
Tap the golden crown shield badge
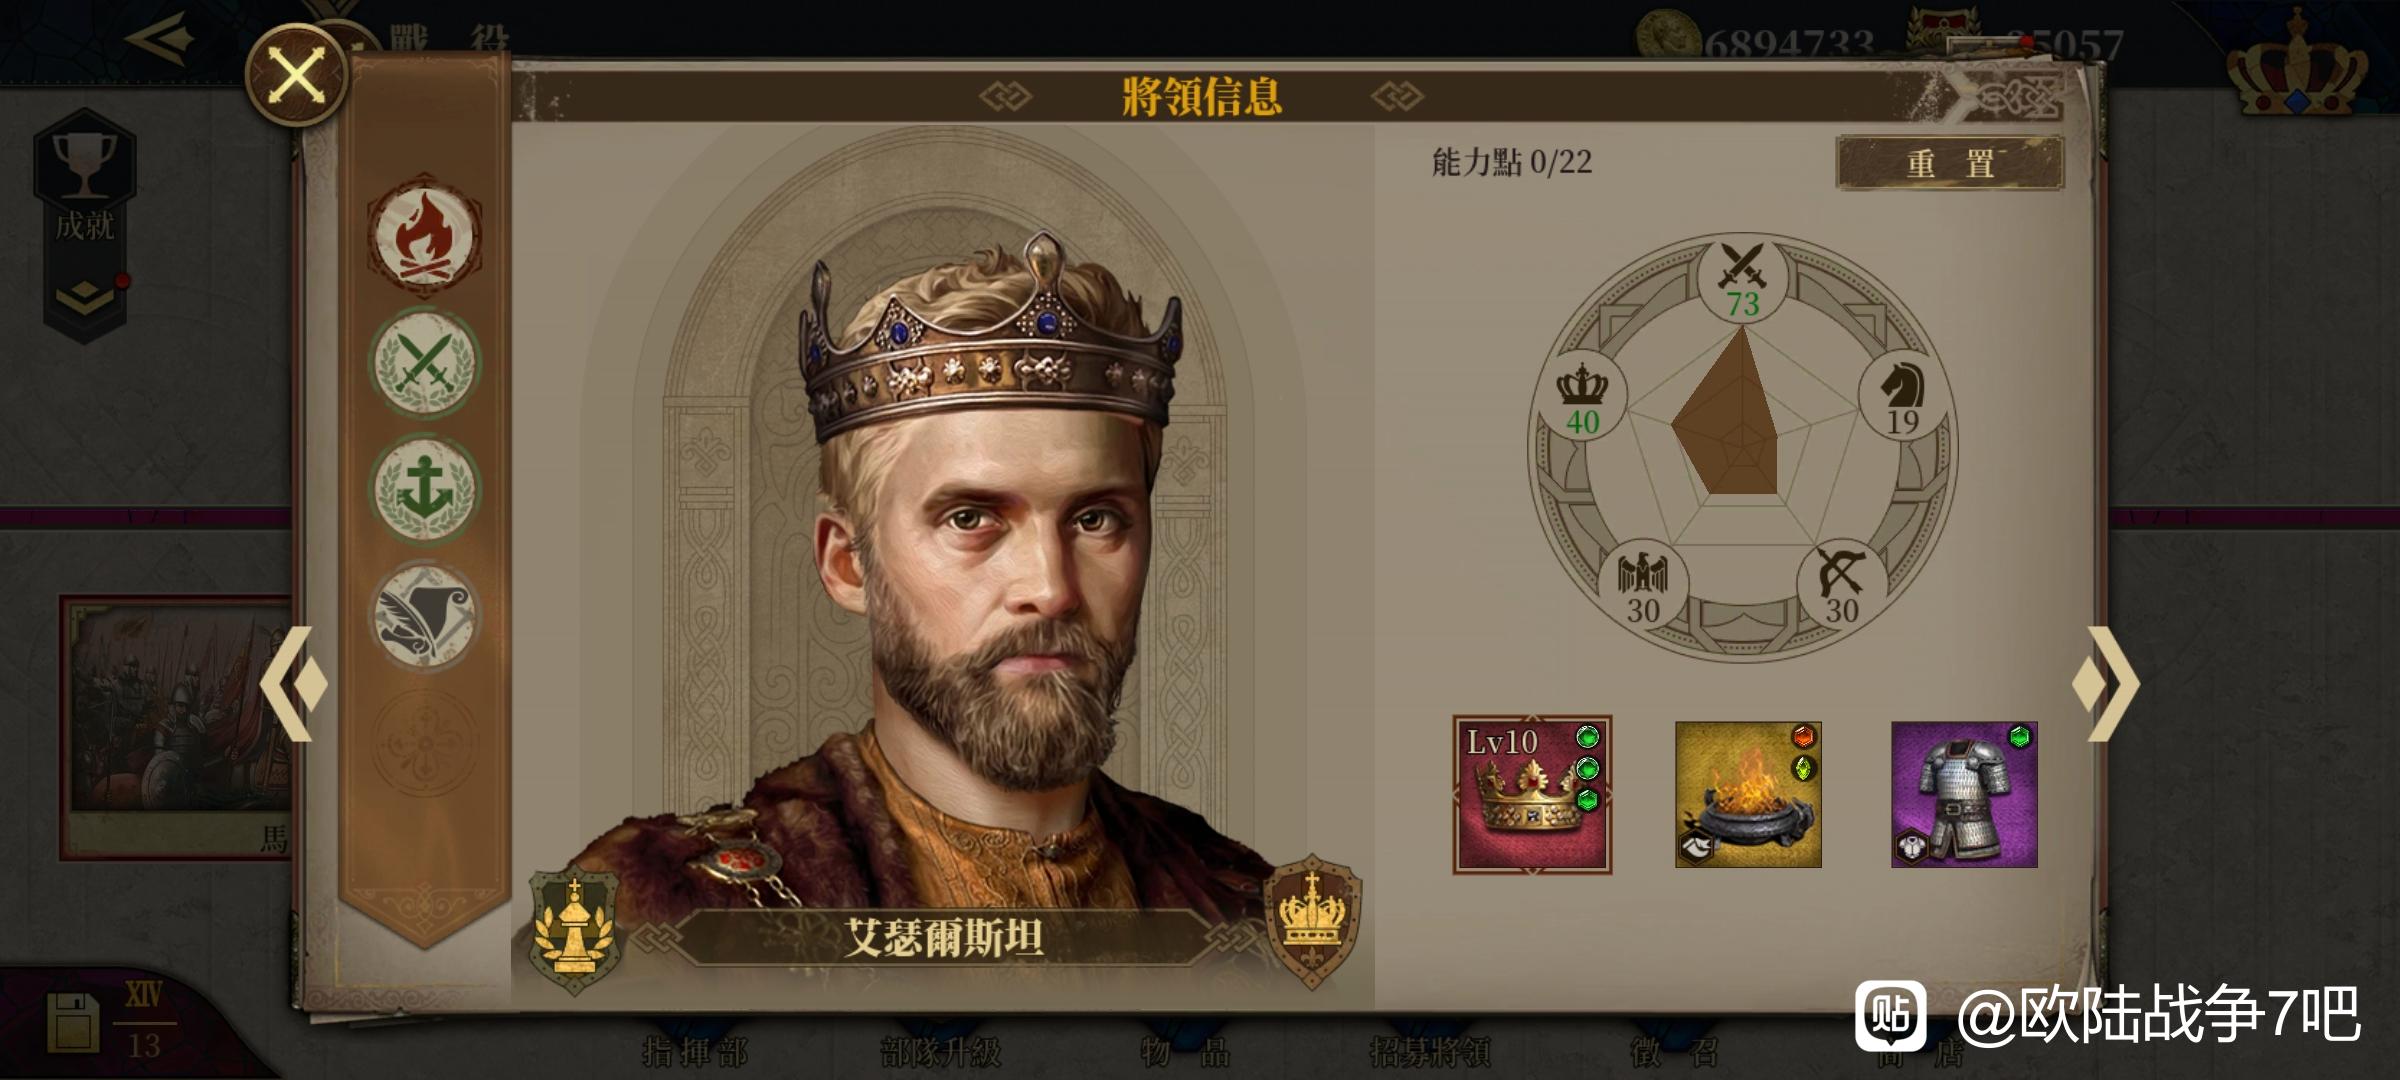click(x=1313, y=920)
